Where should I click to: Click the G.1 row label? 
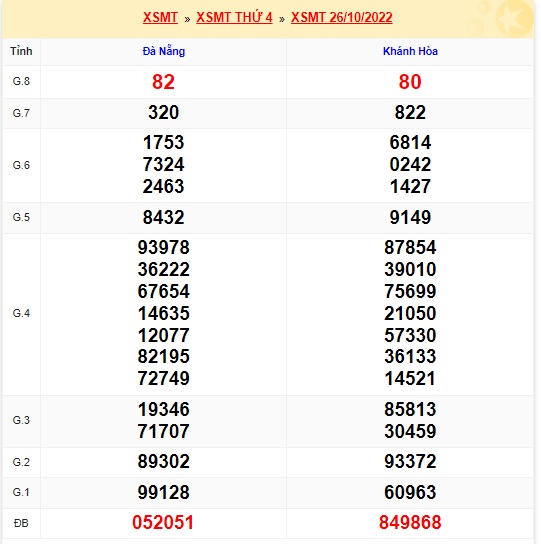tap(21, 492)
